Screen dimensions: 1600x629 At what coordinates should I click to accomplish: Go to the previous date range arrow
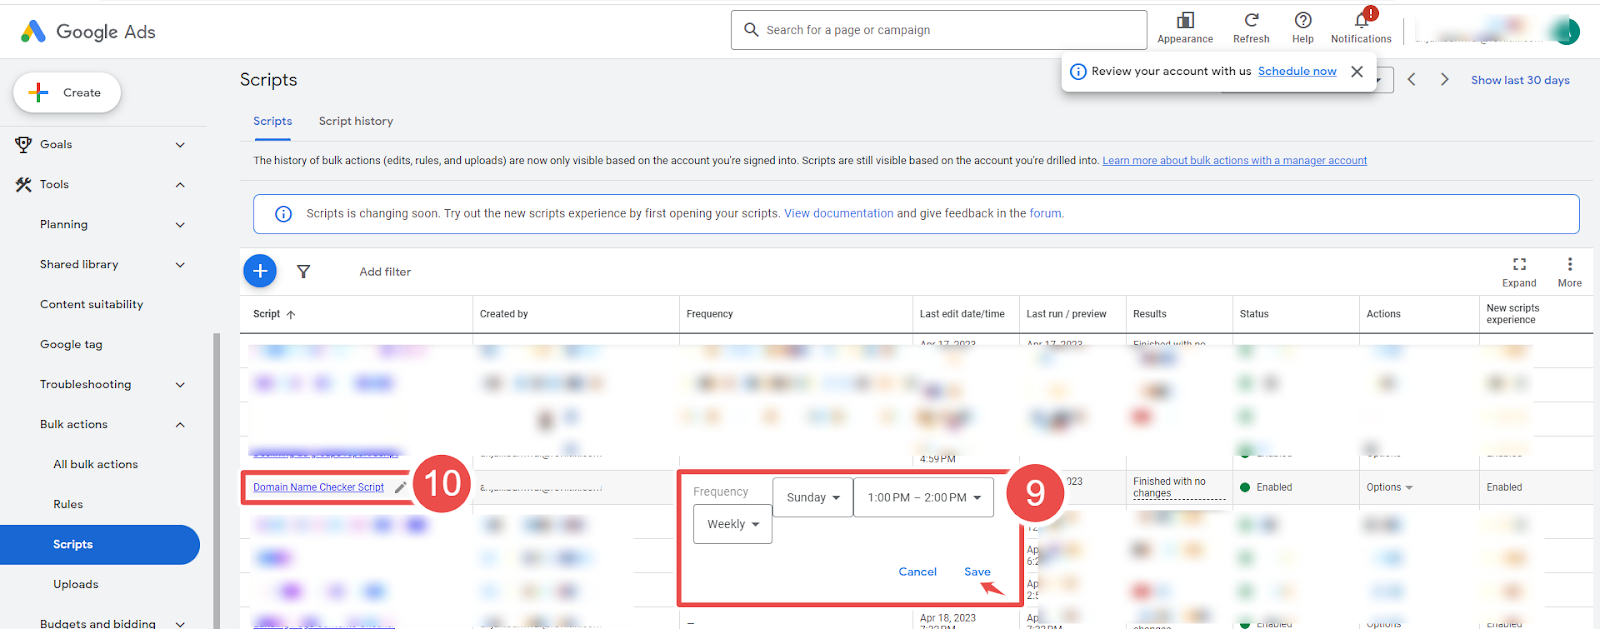point(1411,79)
